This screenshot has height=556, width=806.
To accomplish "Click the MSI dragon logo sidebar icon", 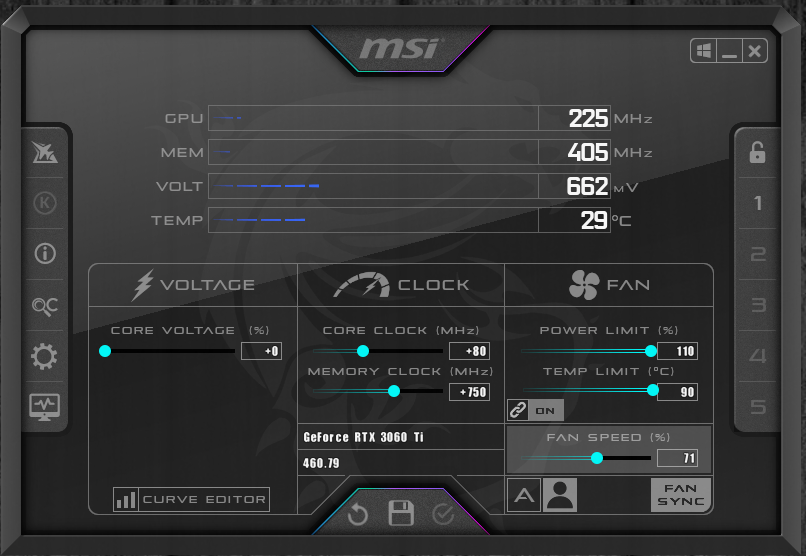I will pyautogui.click(x=45, y=152).
